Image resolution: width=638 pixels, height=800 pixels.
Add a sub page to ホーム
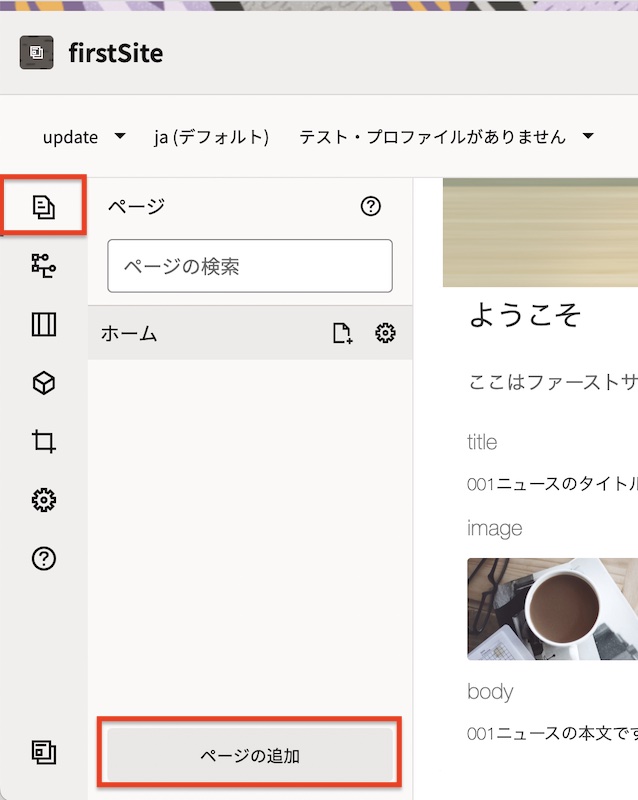point(342,333)
